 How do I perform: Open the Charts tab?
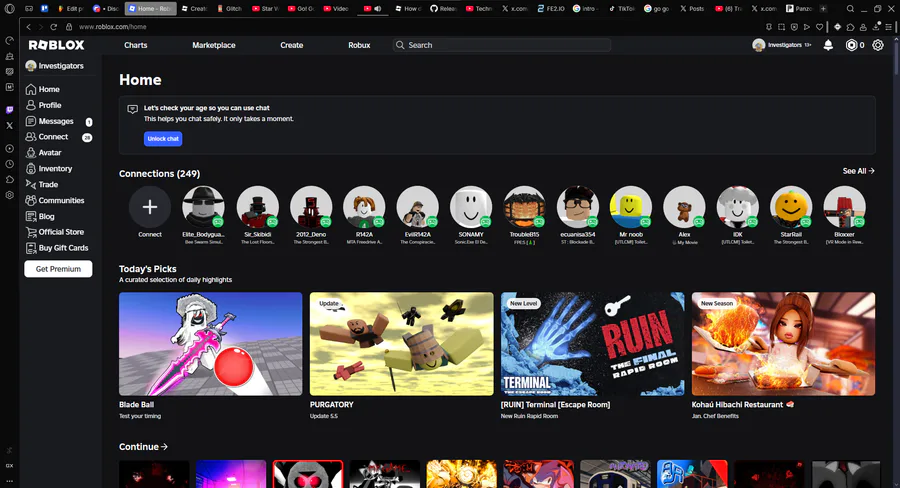pyautogui.click(x=135, y=45)
